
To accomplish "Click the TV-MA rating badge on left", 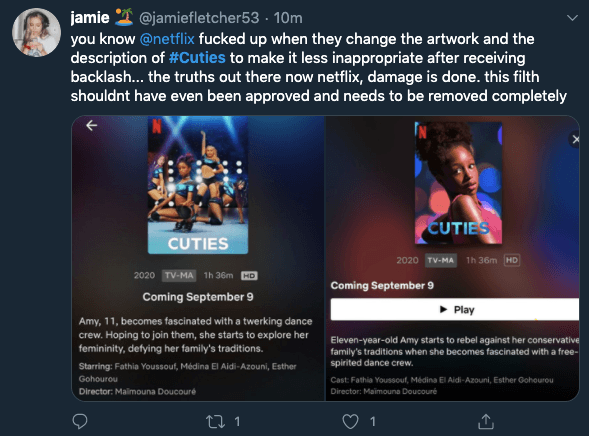I will 179,276.
